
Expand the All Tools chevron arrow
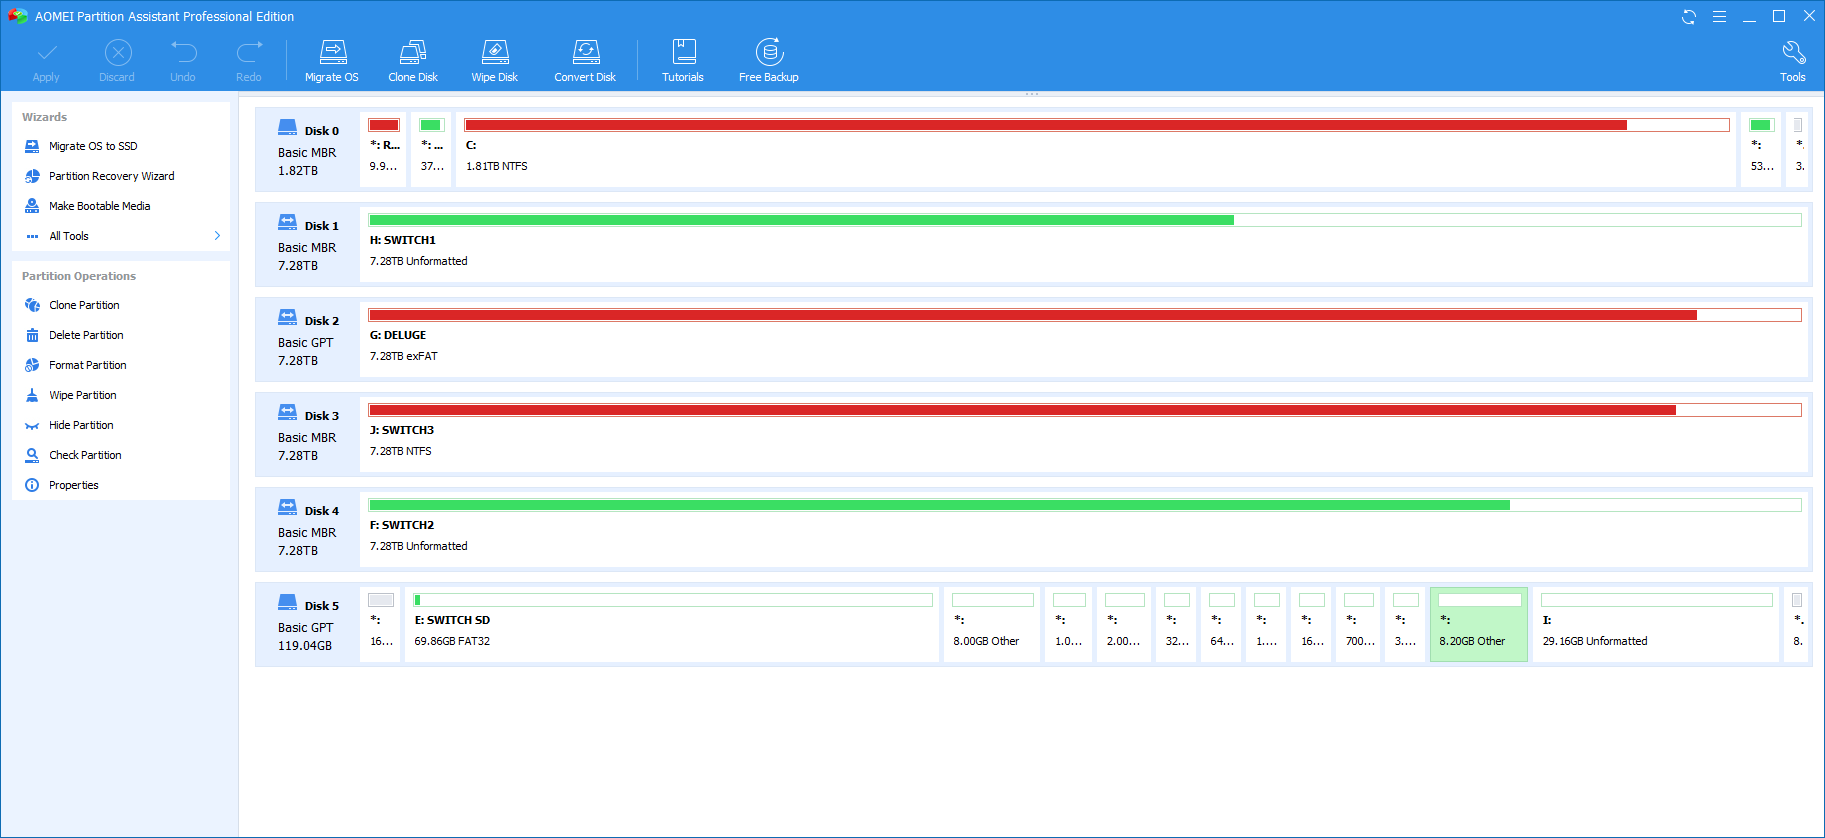217,236
